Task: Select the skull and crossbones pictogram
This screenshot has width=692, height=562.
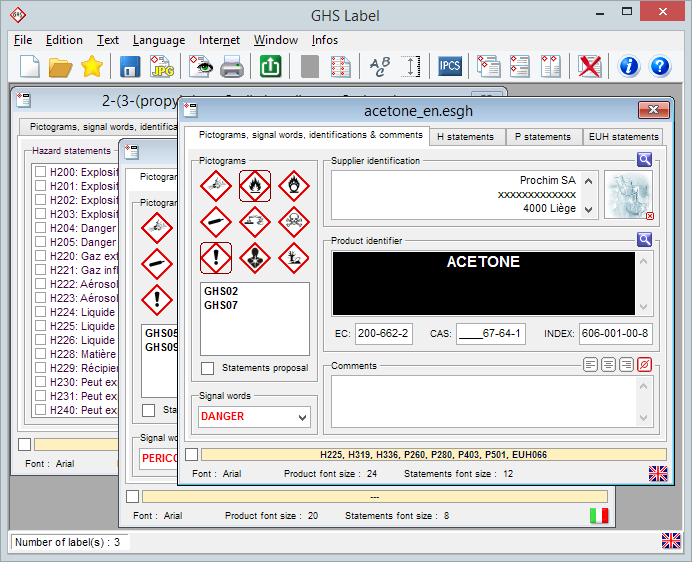Action: (x=294, y=222)
